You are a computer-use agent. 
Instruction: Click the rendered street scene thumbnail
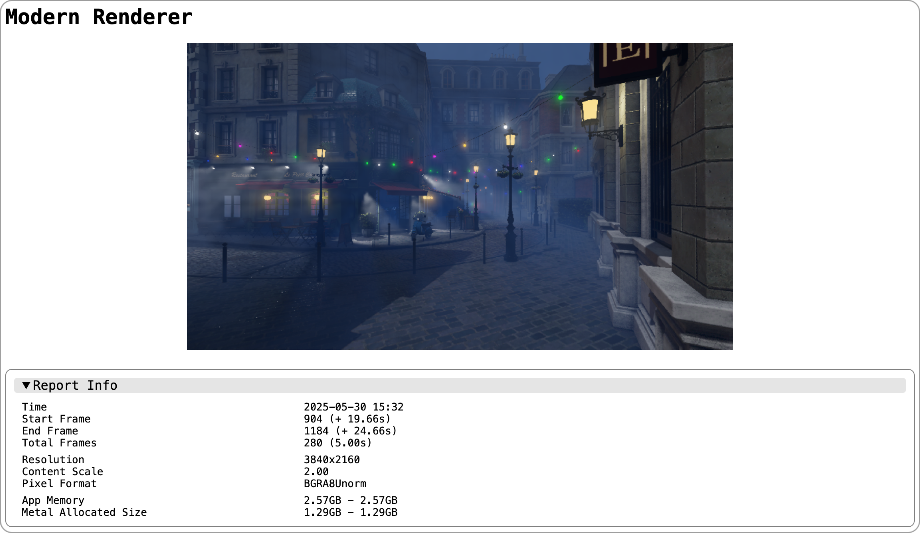point(459,196)
